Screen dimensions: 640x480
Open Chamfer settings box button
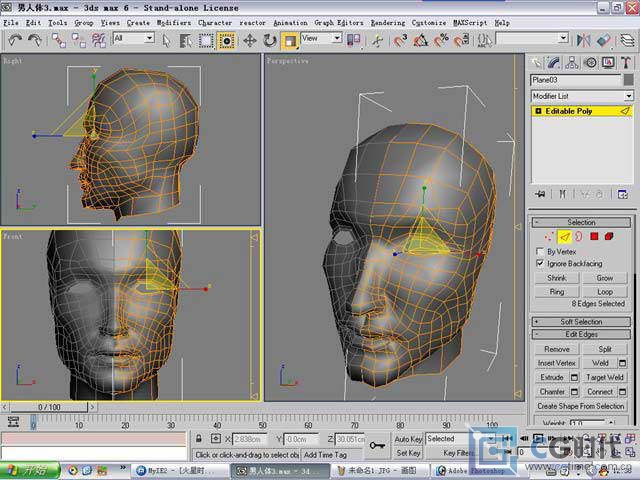click(574, 392)
